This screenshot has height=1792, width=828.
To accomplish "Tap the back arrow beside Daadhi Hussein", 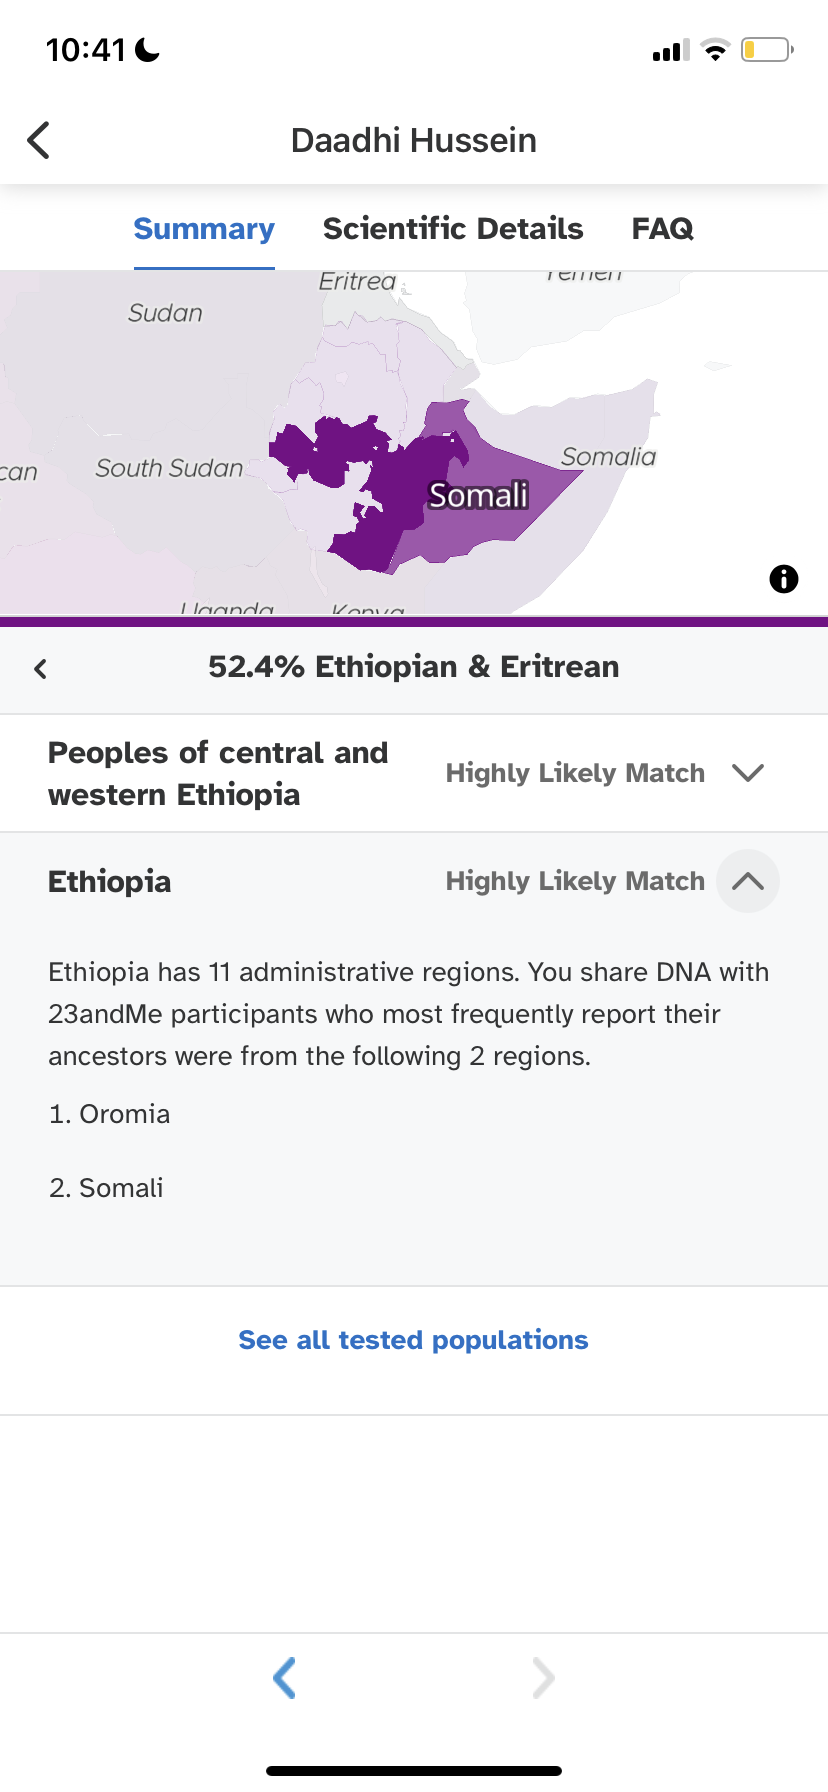I will coord(39,141).
